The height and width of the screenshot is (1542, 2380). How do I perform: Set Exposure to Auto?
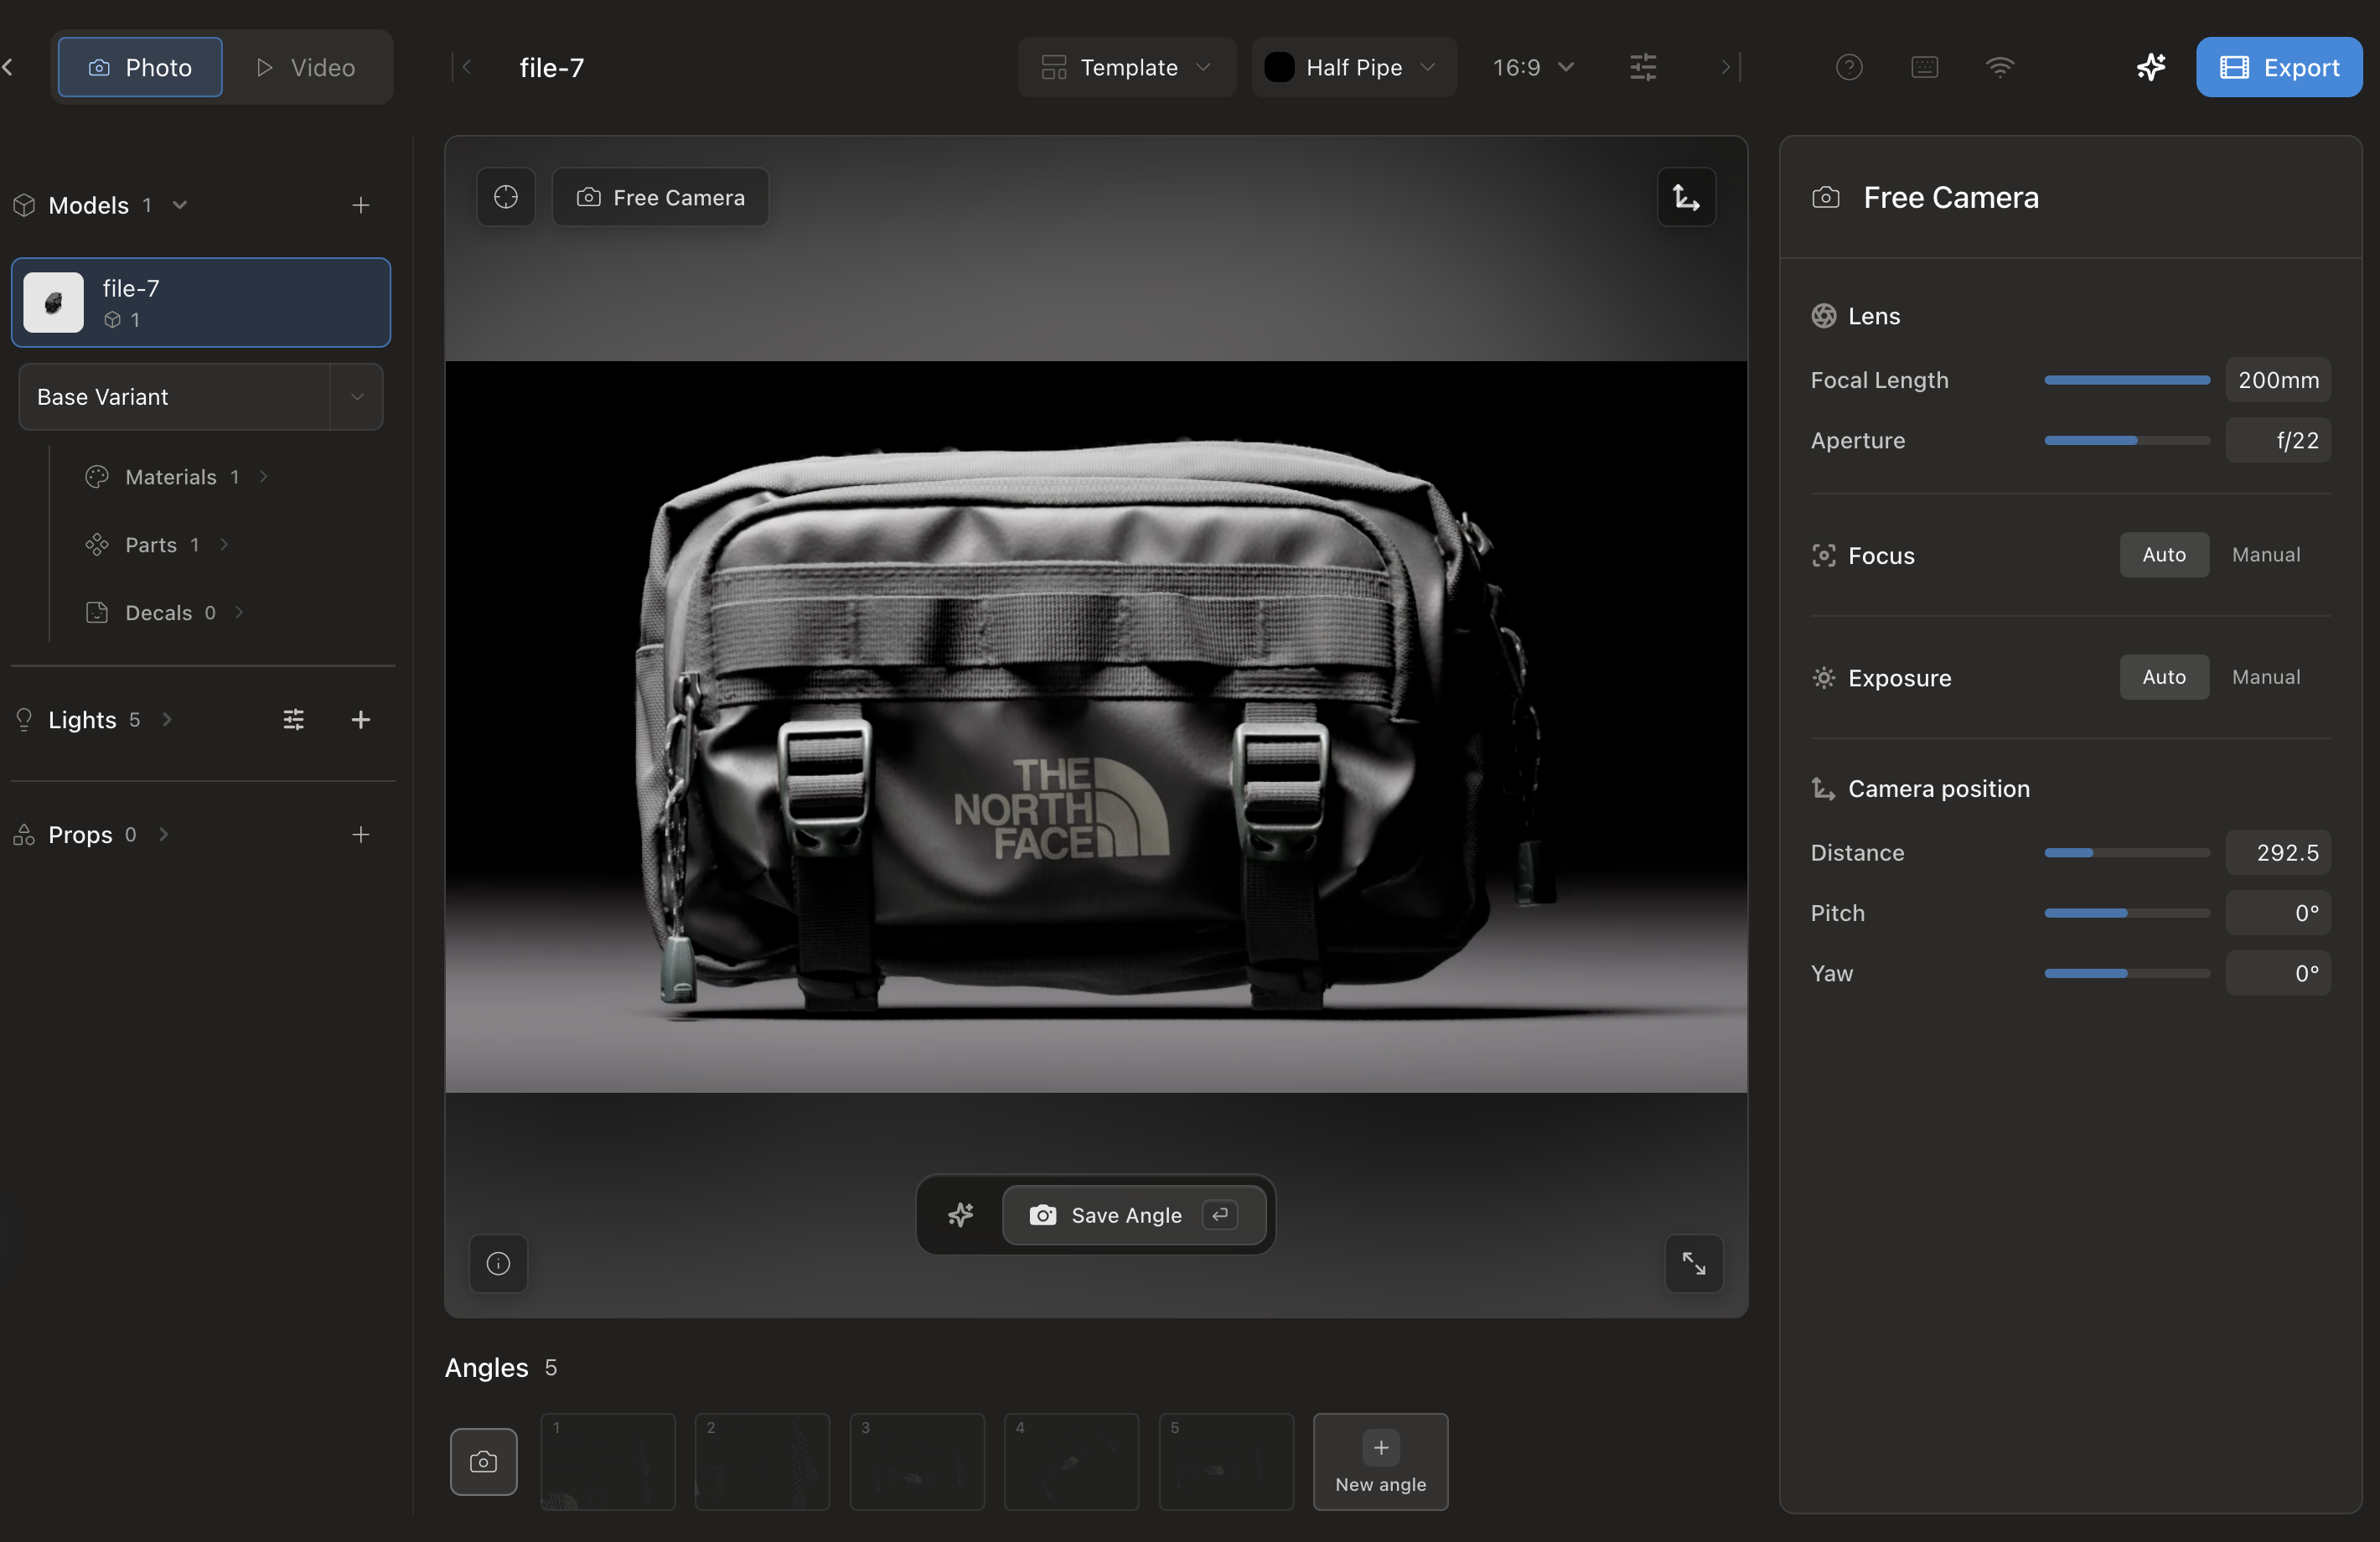(2164, 677)
